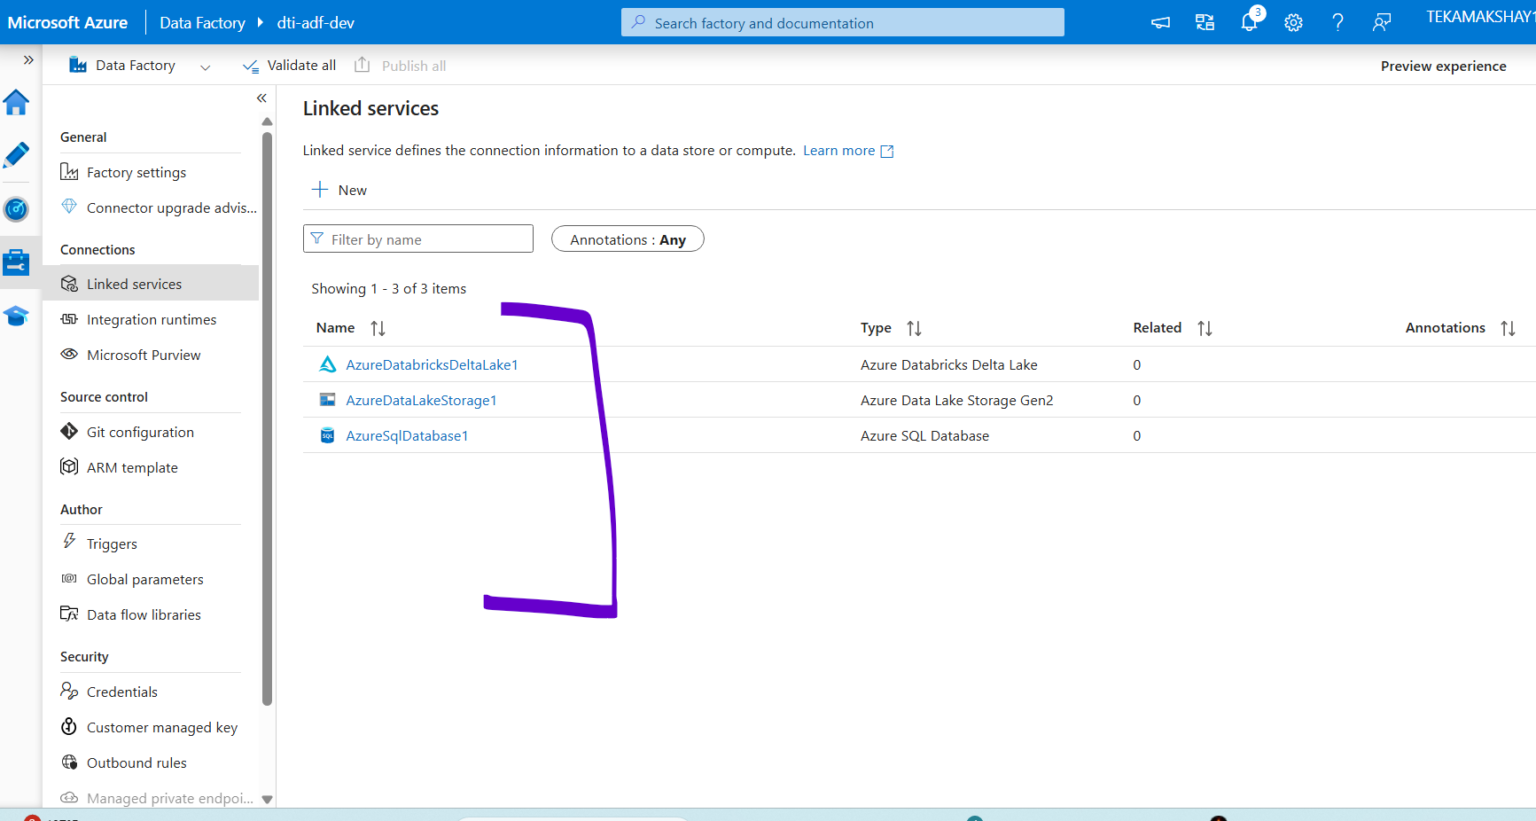Image resolution: width=1536 pixels, height=821 pixels.
Task: Select the Manage toolbox icon
Action: 15,262
